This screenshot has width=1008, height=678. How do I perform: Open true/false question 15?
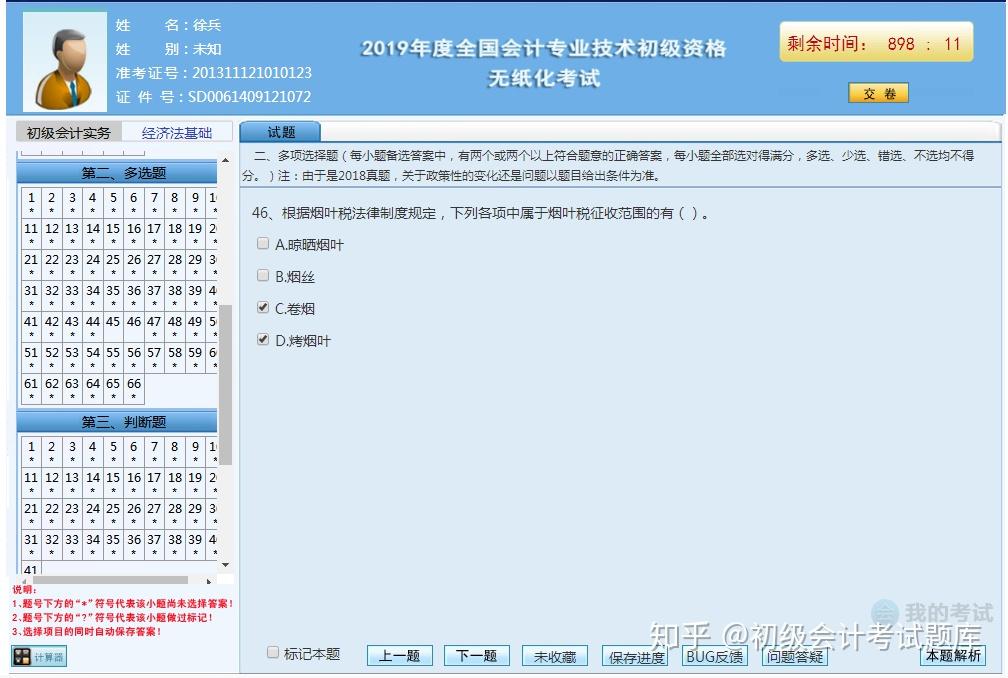[113, 482]
